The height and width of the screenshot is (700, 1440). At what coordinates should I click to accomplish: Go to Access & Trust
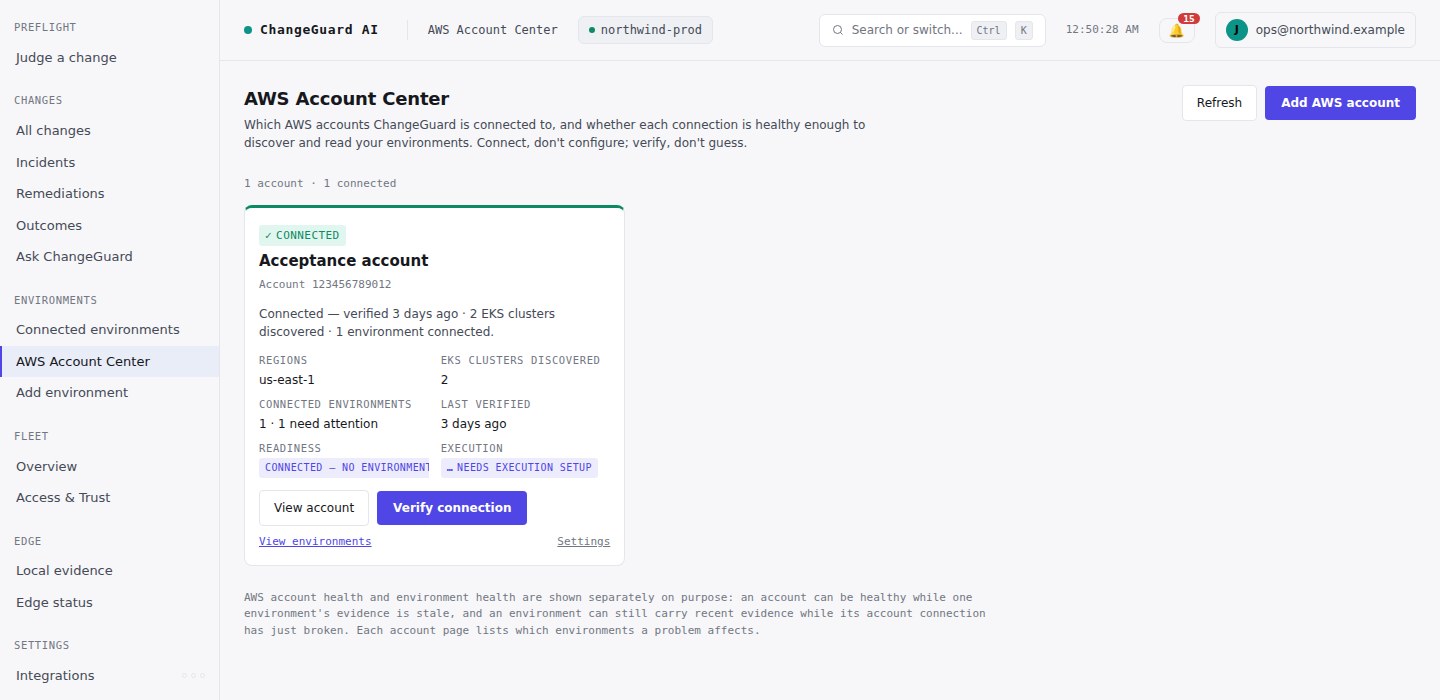110,498
